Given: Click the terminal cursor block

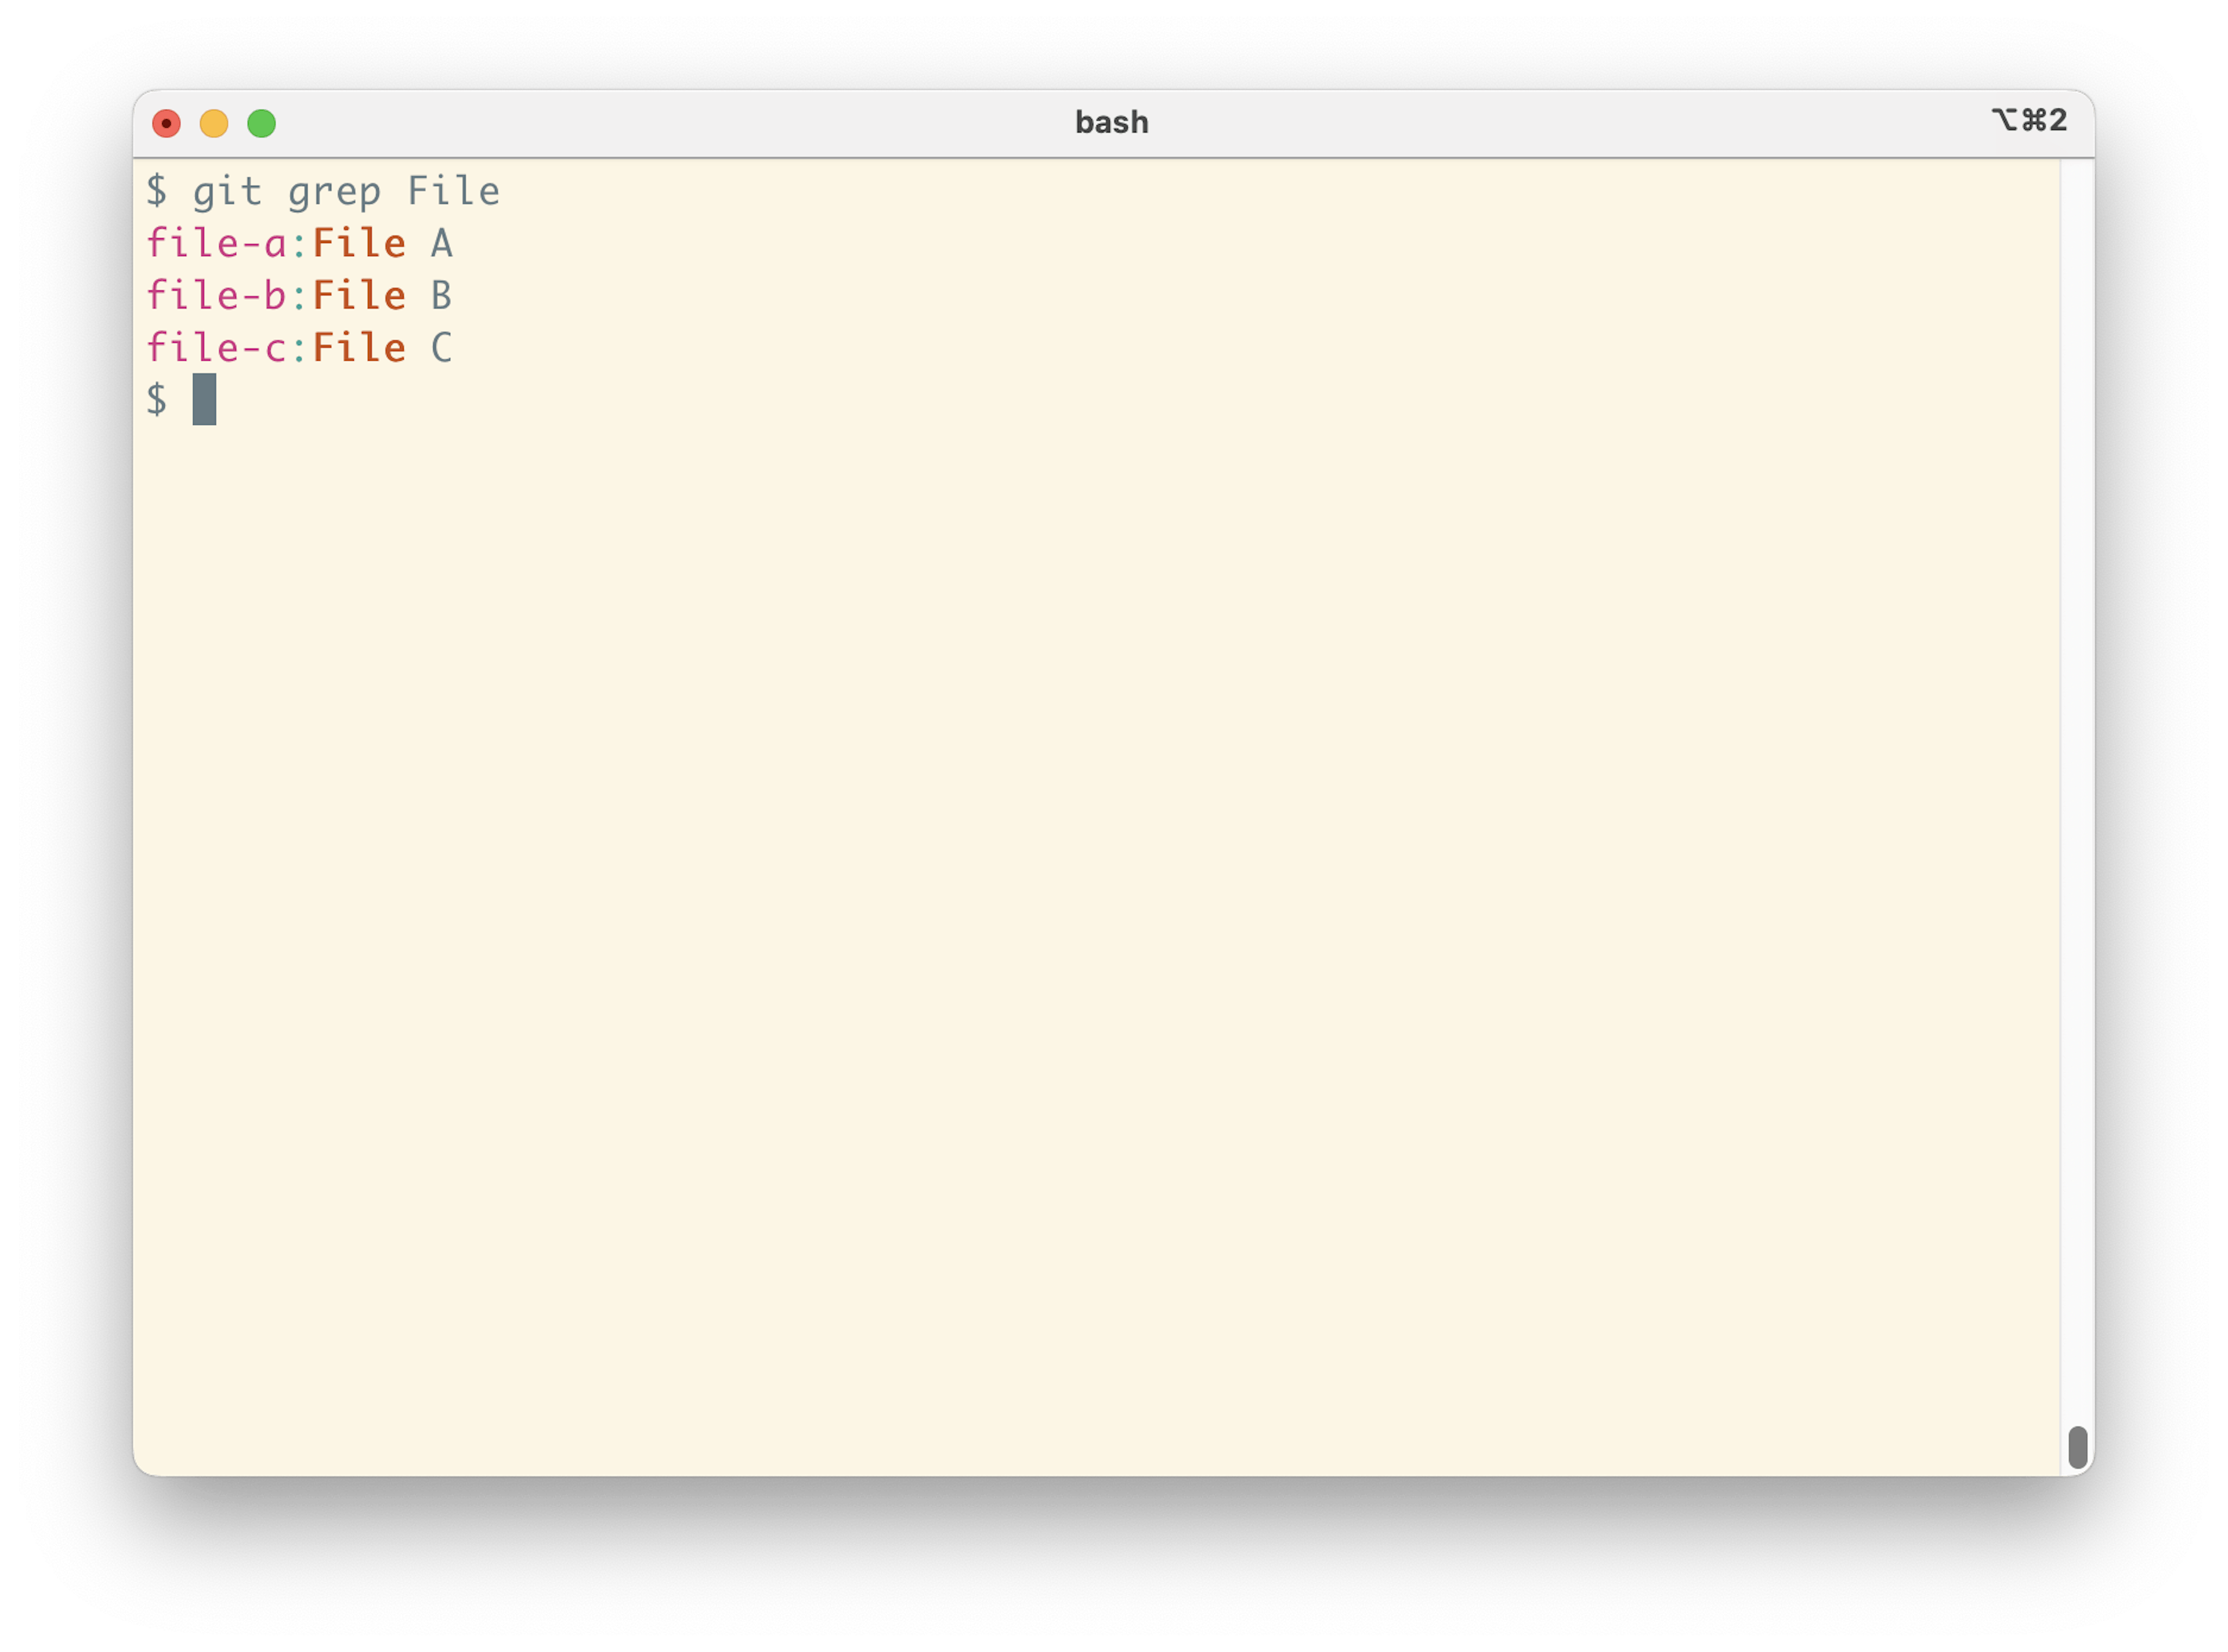Looking at the screenshot, I should pos(206,400).
